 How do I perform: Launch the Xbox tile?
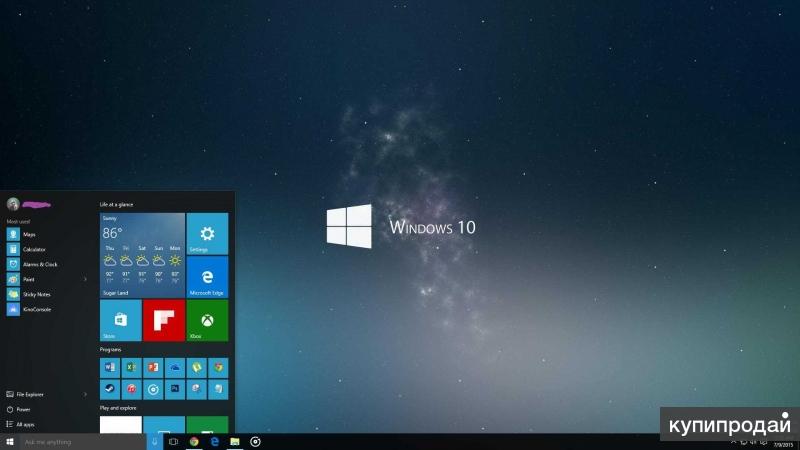(x=207, y=320)
